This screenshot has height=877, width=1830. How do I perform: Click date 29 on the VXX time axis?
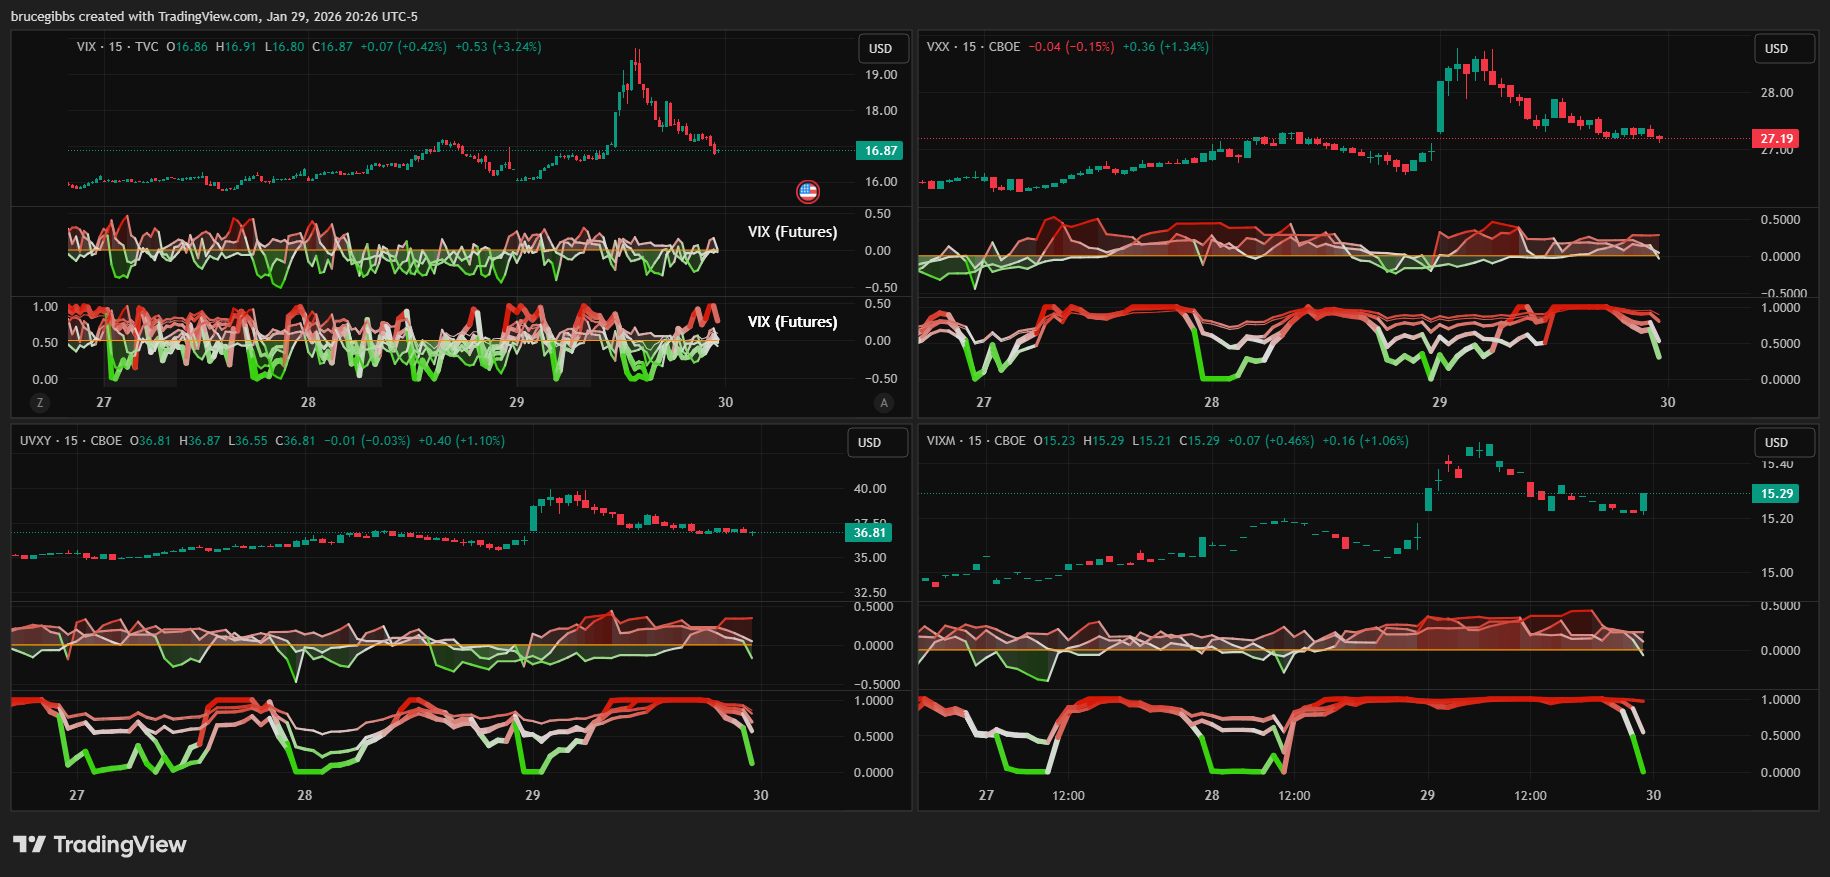point(1439,402)
